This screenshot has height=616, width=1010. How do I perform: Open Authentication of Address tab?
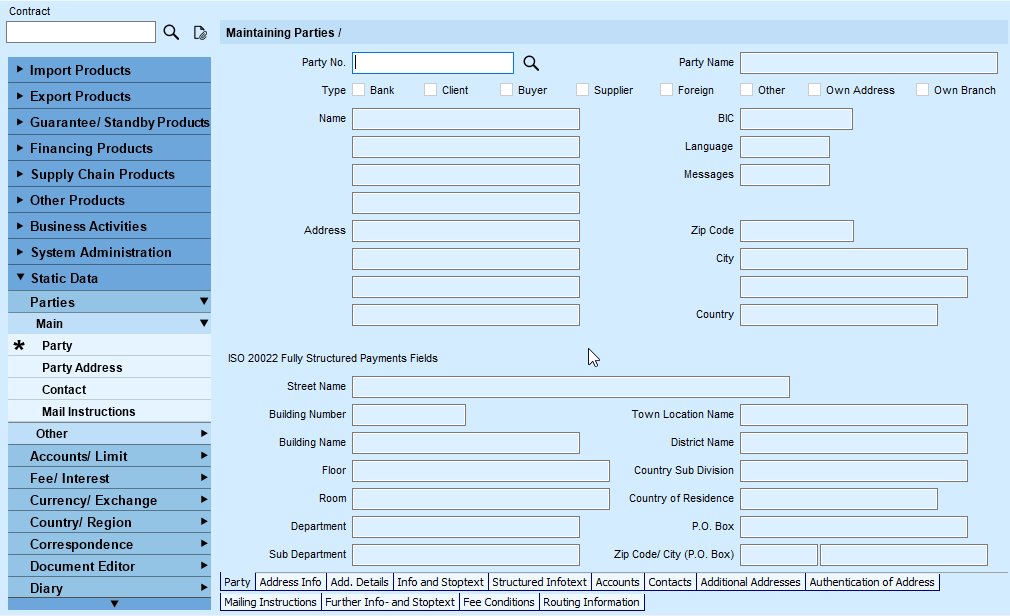872,582
